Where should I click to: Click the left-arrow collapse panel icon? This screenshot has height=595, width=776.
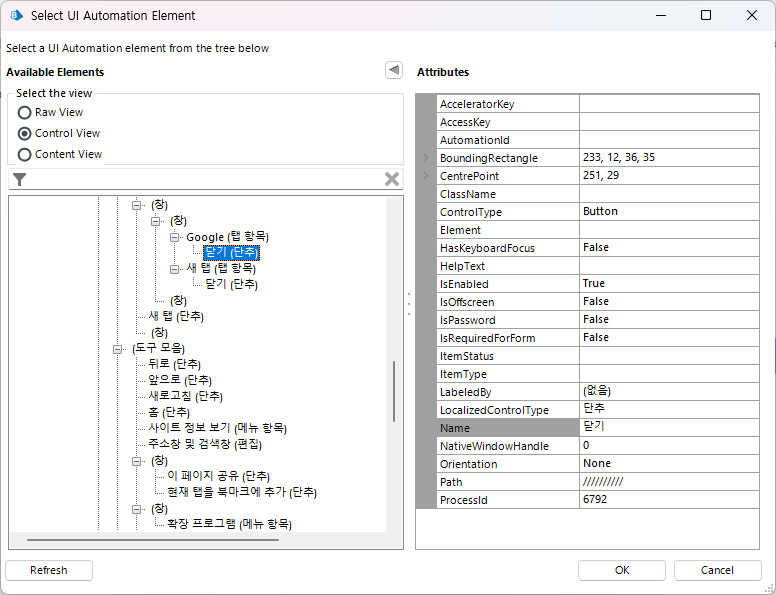[x=394, y=70]
